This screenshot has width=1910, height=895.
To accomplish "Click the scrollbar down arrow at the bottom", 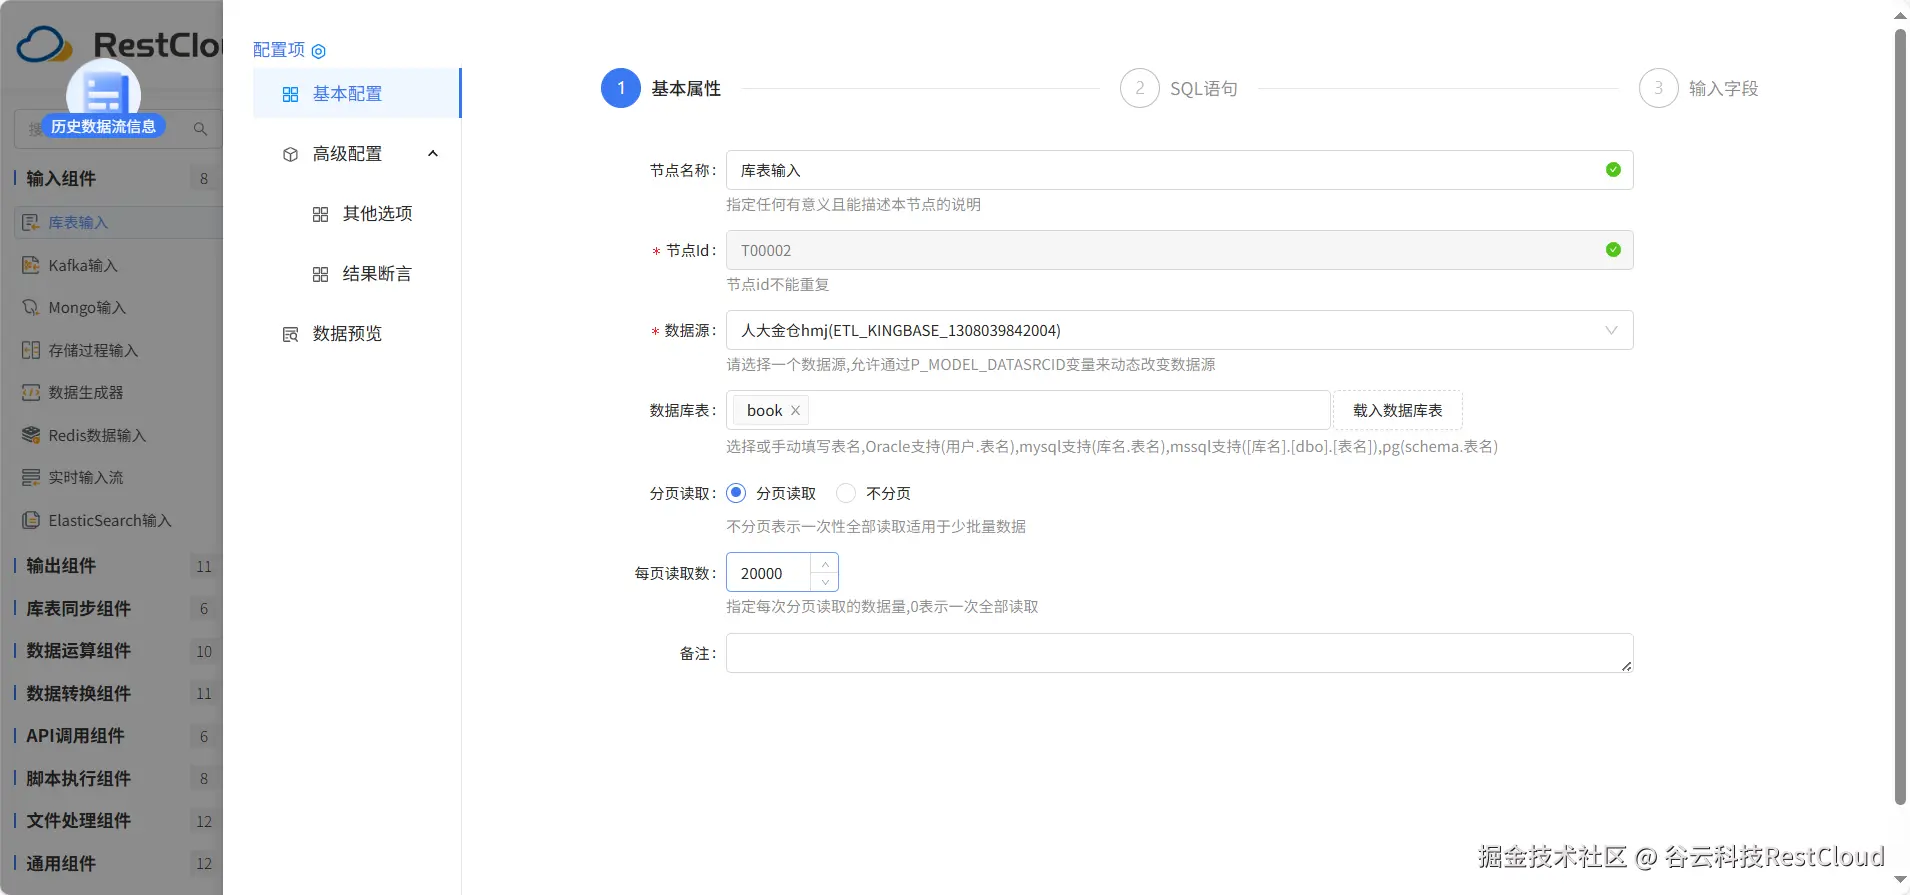I will coord(1901,881).
